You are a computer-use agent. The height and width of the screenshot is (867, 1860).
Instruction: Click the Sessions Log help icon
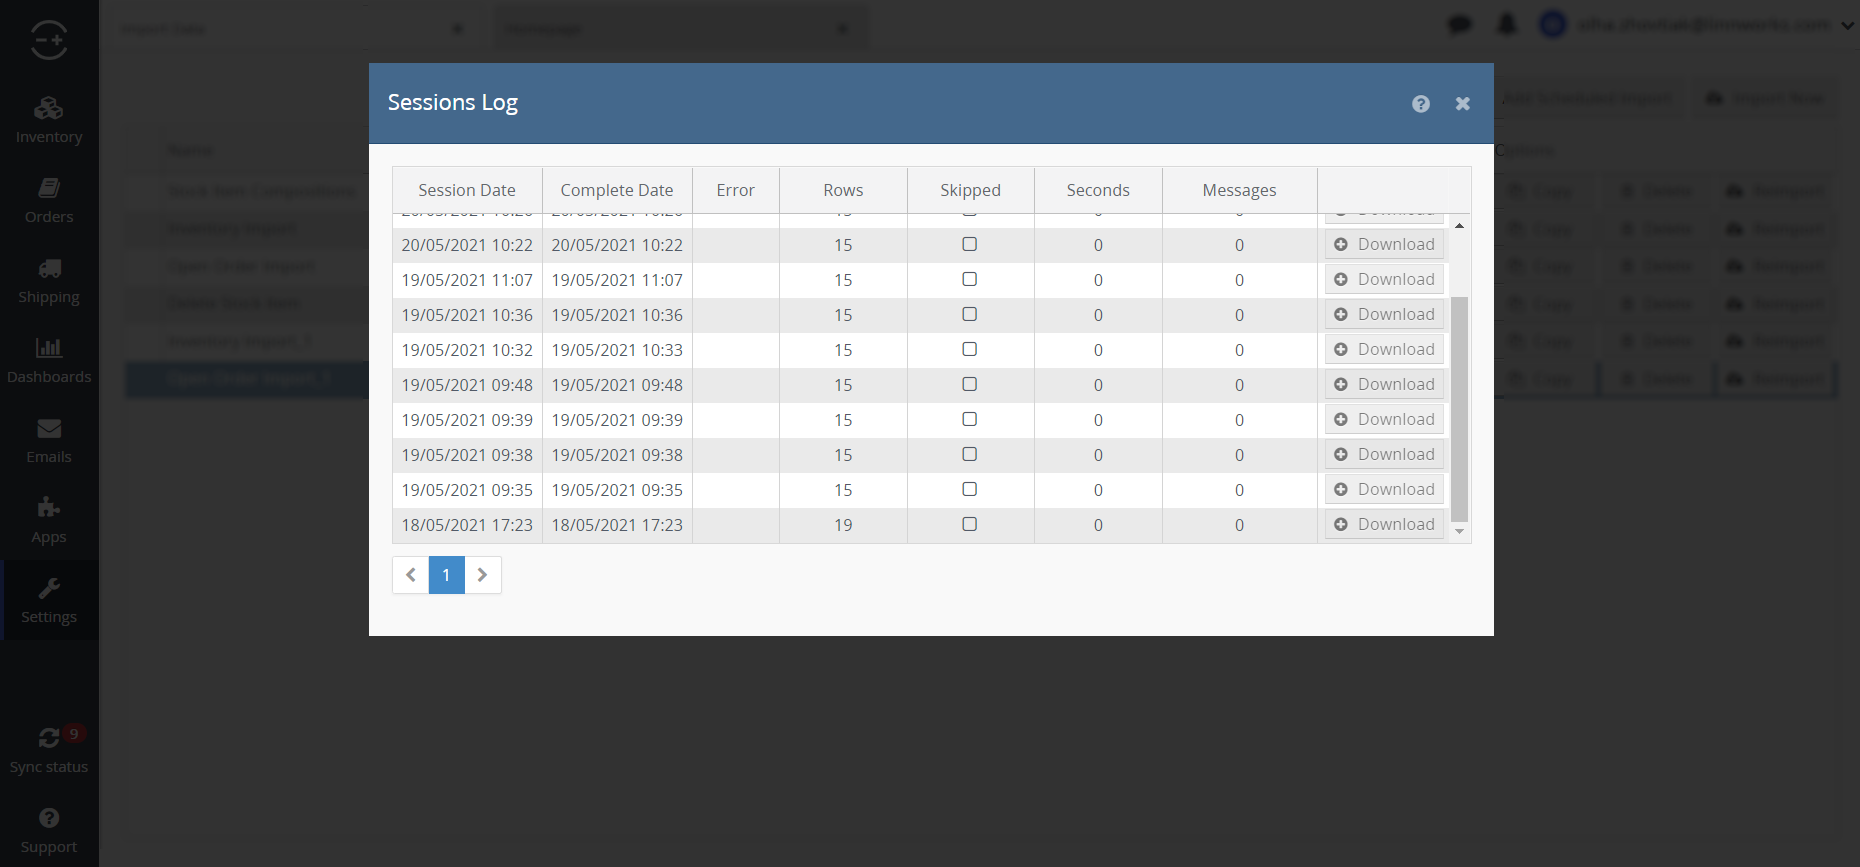point(1420,104)
